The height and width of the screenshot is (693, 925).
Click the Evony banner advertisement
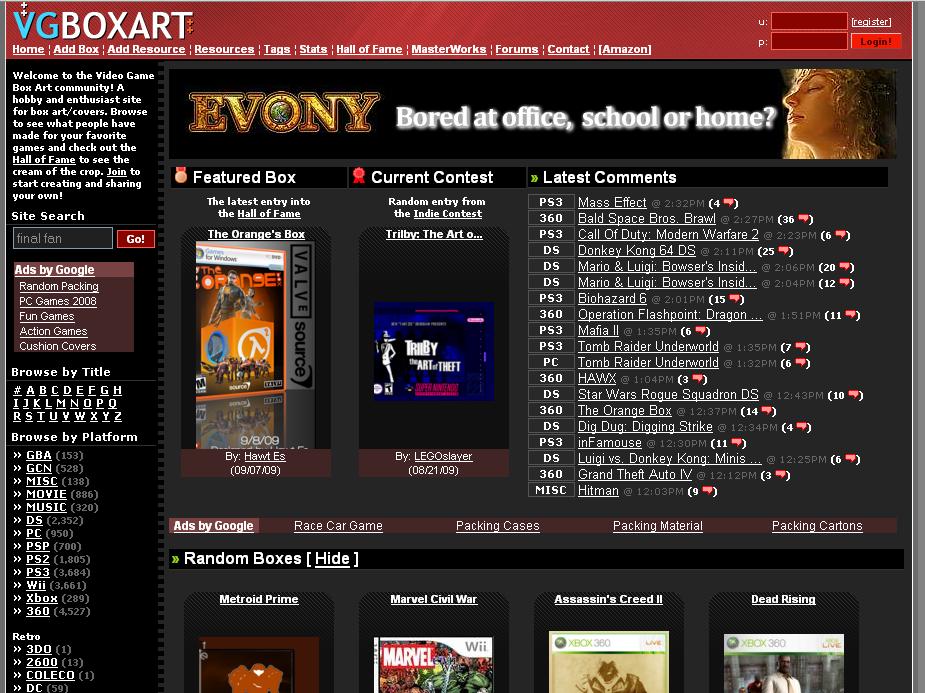pos(532,114)
